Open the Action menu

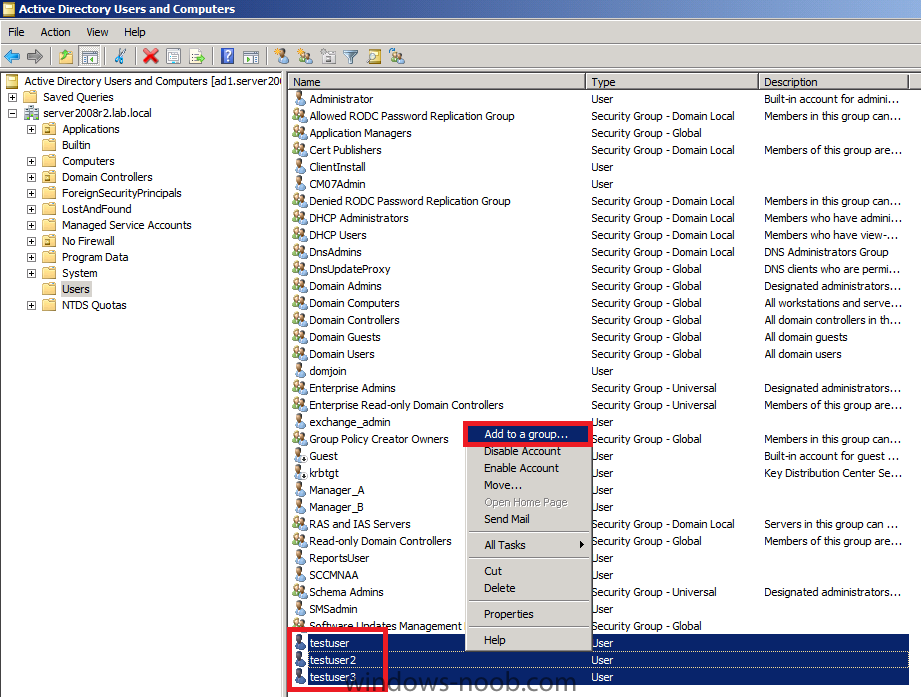point(55,32)
